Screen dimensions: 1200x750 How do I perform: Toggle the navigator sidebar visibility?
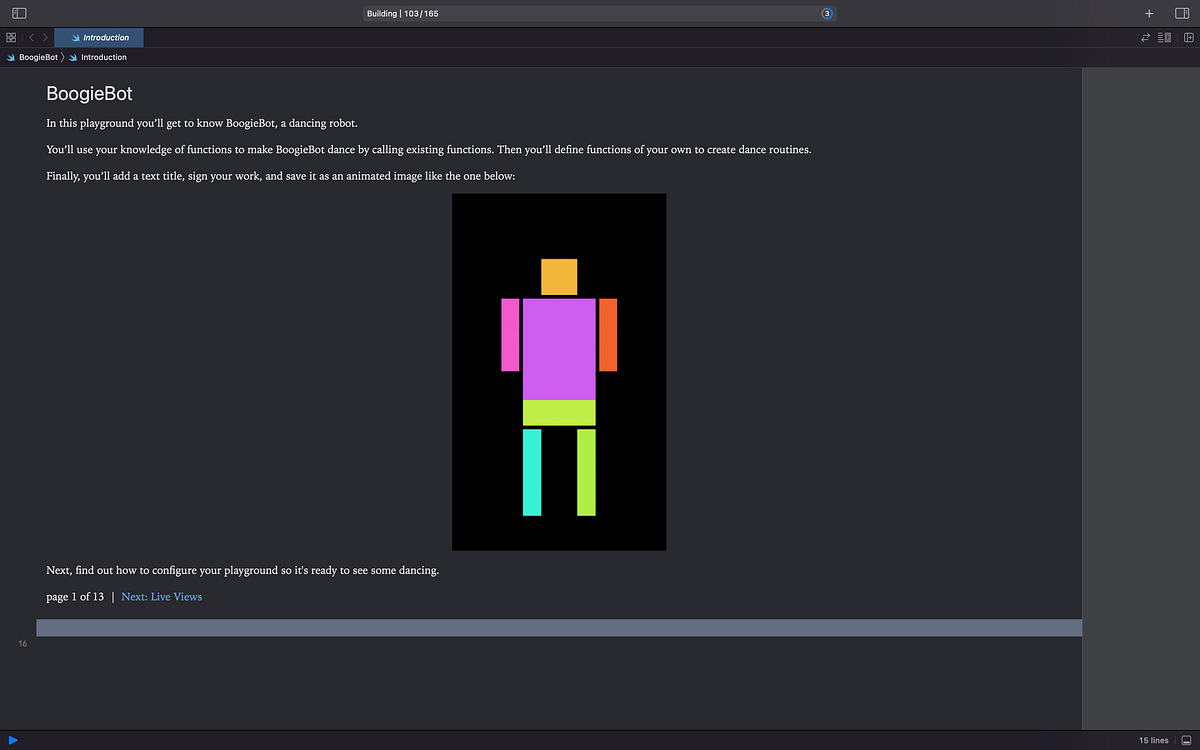[x=18, y=13]
